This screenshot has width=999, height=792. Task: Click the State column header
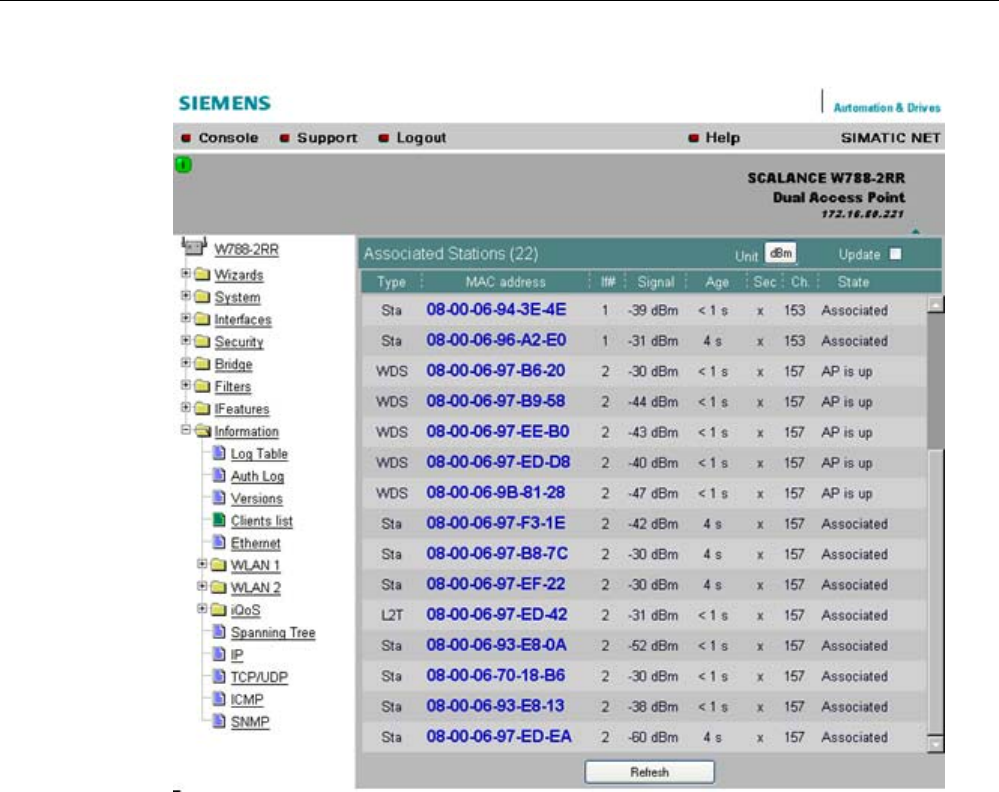click(x=853, y=282)
